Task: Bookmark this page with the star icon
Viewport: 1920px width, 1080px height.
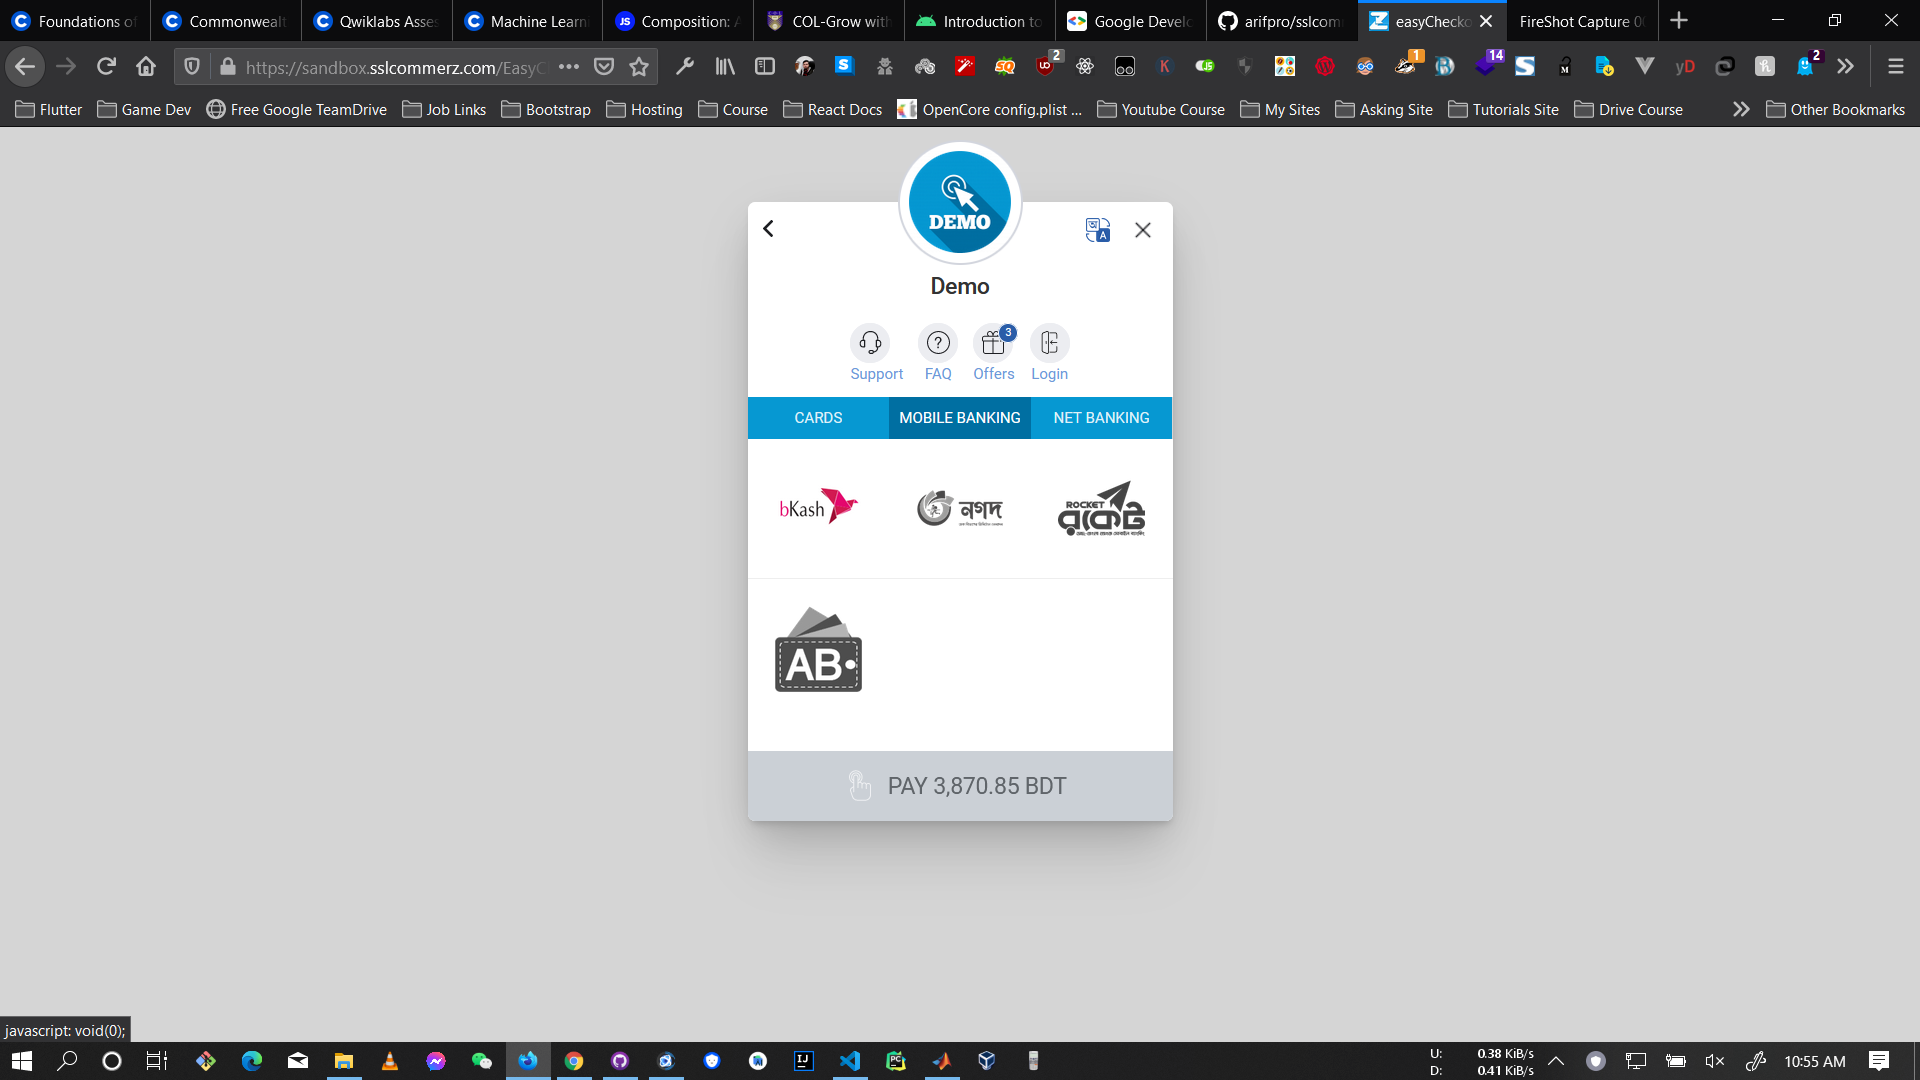Action: [639, 67]
